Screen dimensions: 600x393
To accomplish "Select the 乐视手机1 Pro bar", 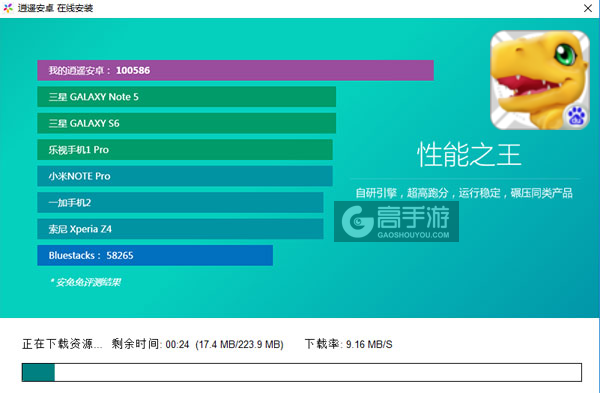I will [185, 150].
